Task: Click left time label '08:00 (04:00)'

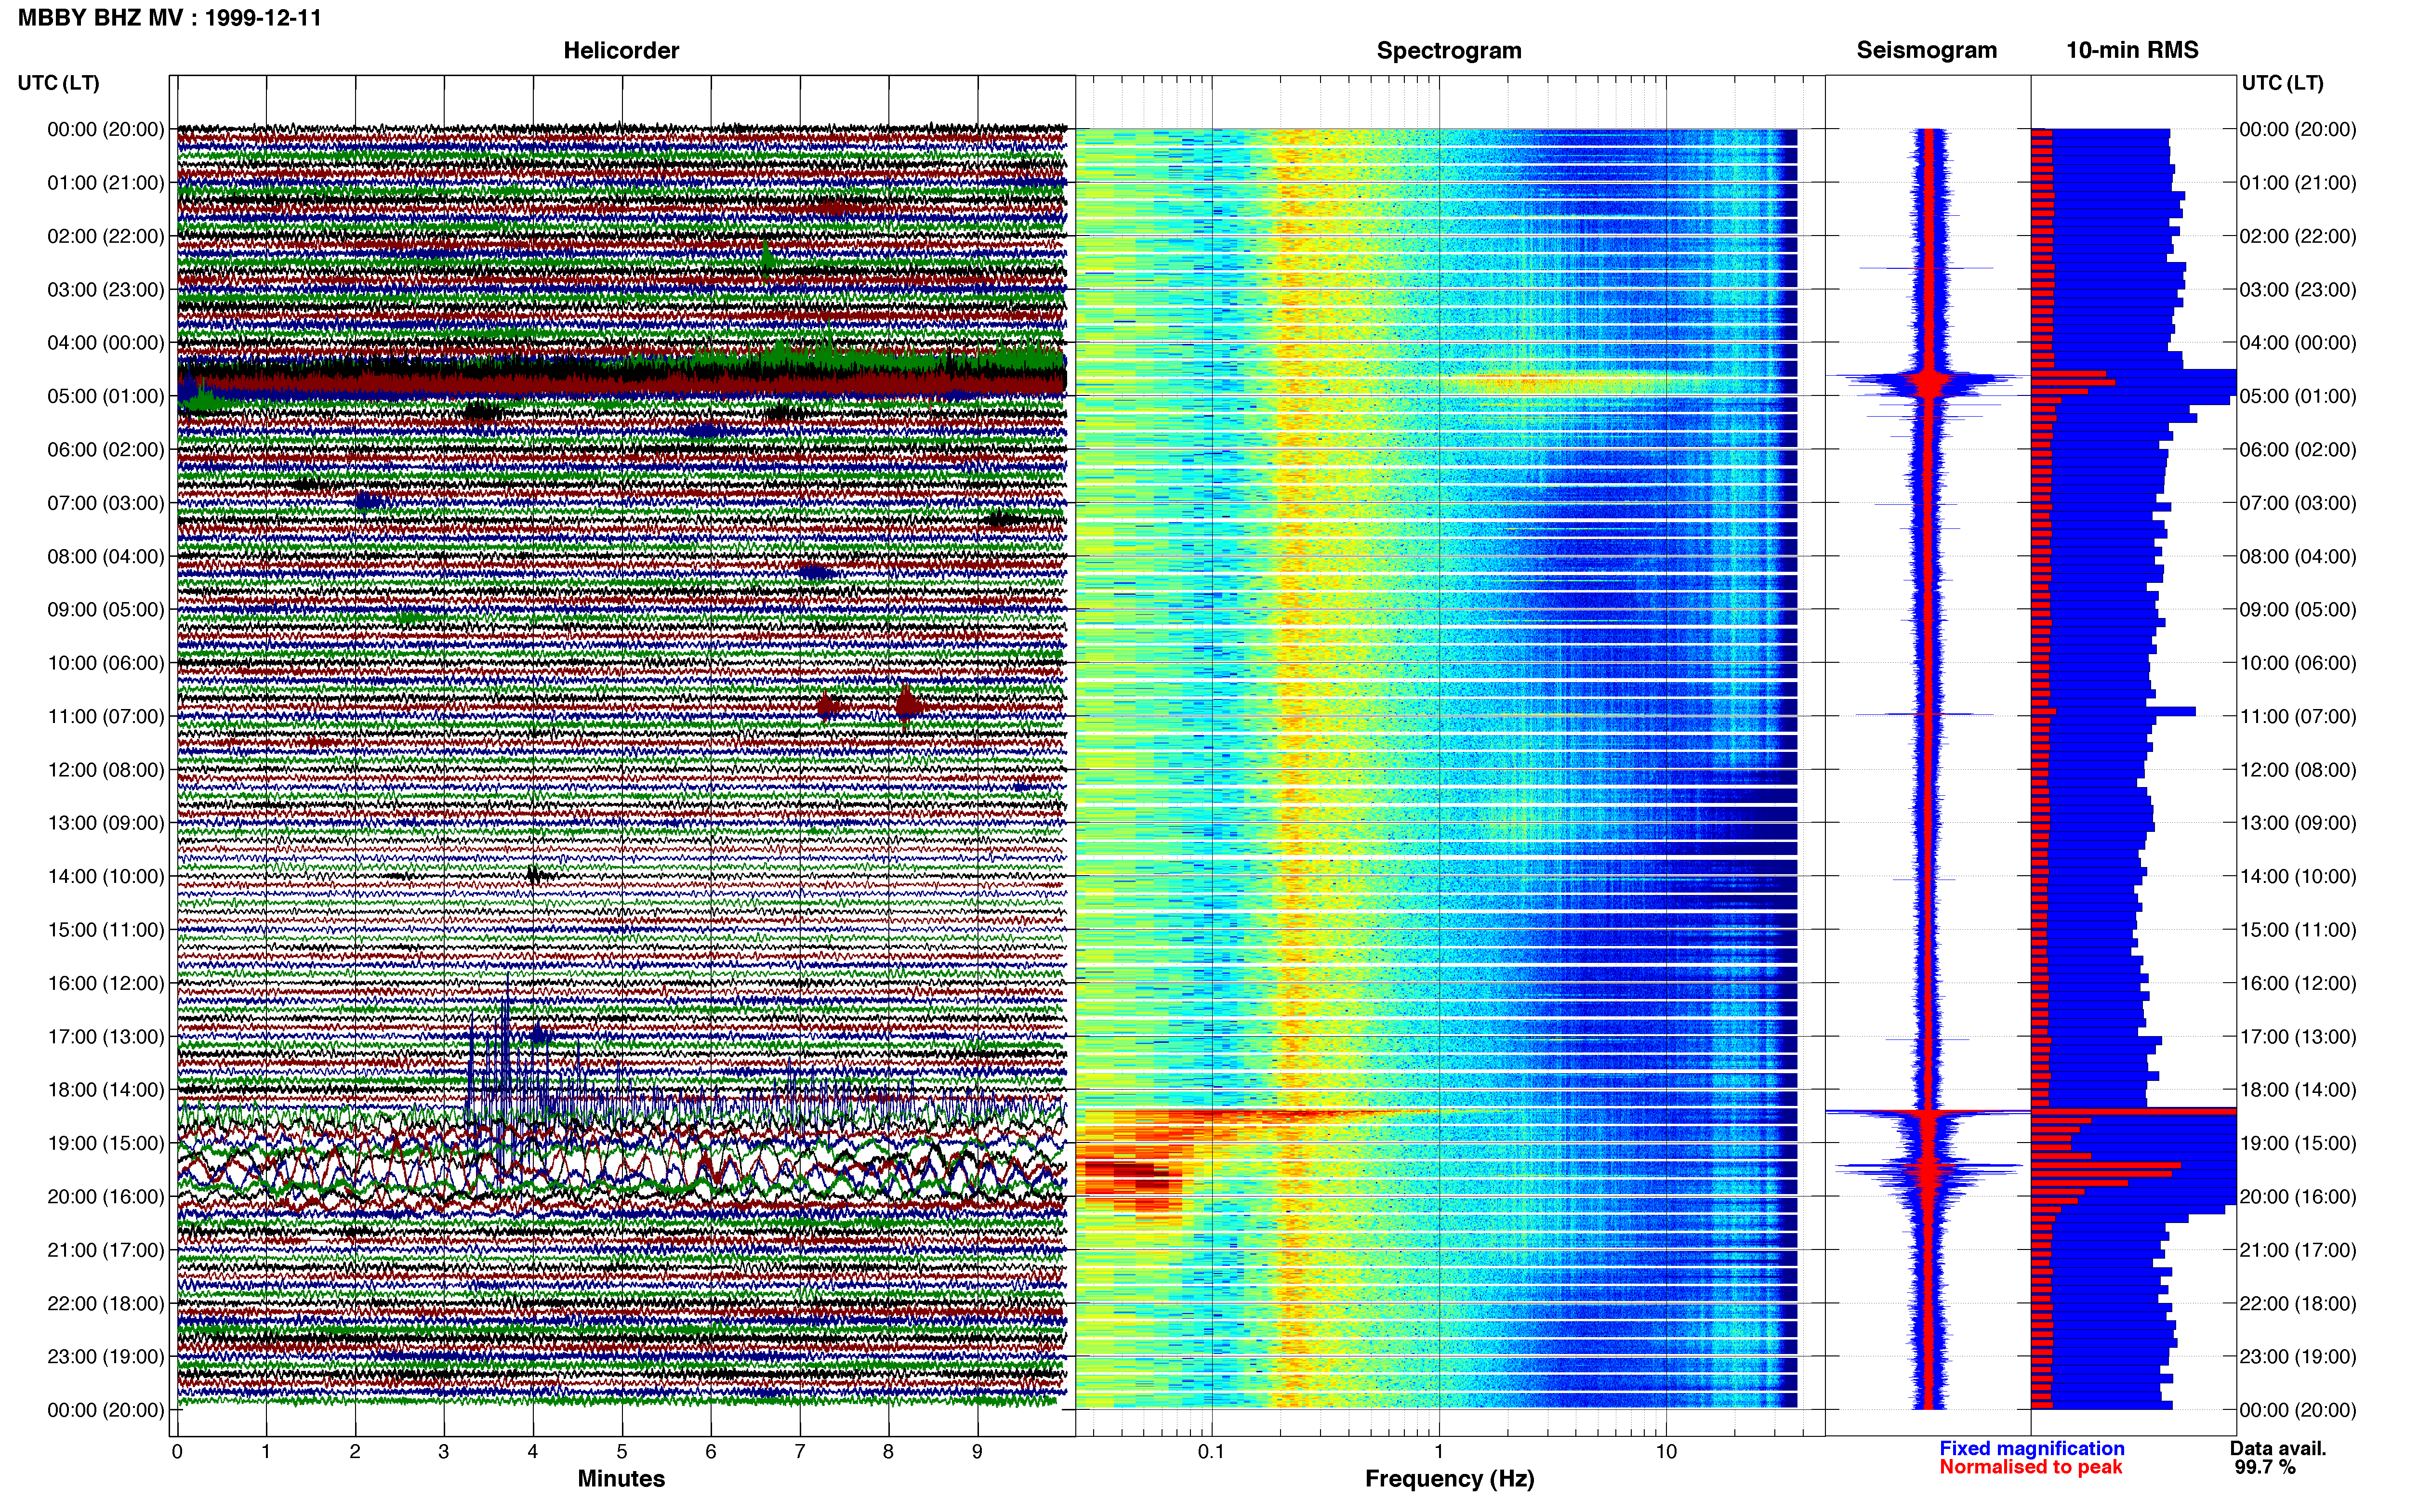Action: pos(106,556)
